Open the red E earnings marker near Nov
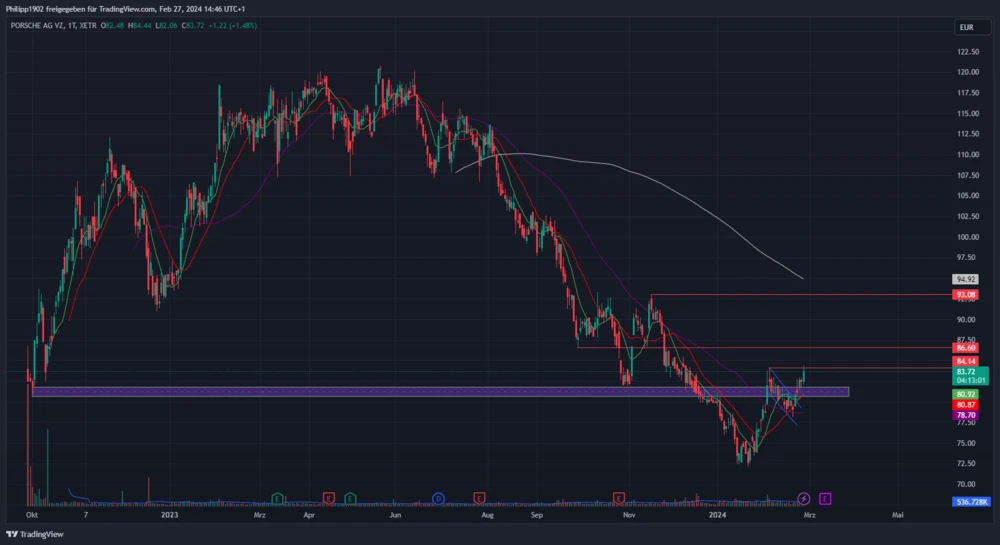The image size is (1000, 545). pos(619,498)
